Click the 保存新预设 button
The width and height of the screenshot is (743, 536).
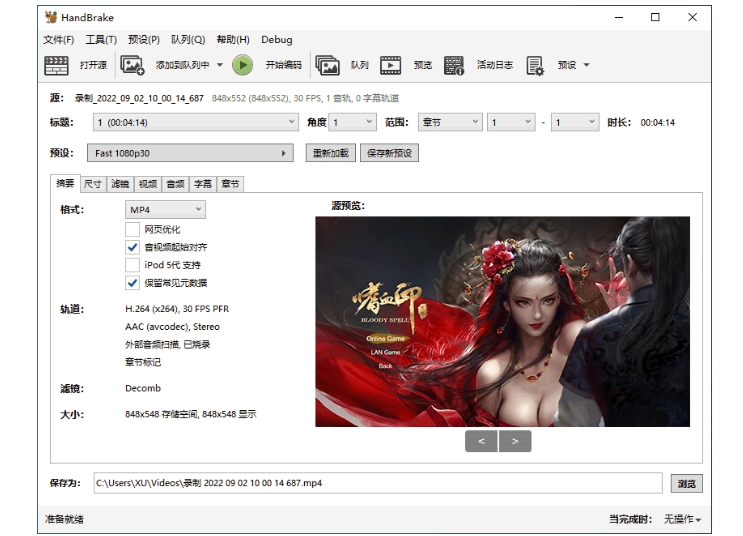(390, 153)
